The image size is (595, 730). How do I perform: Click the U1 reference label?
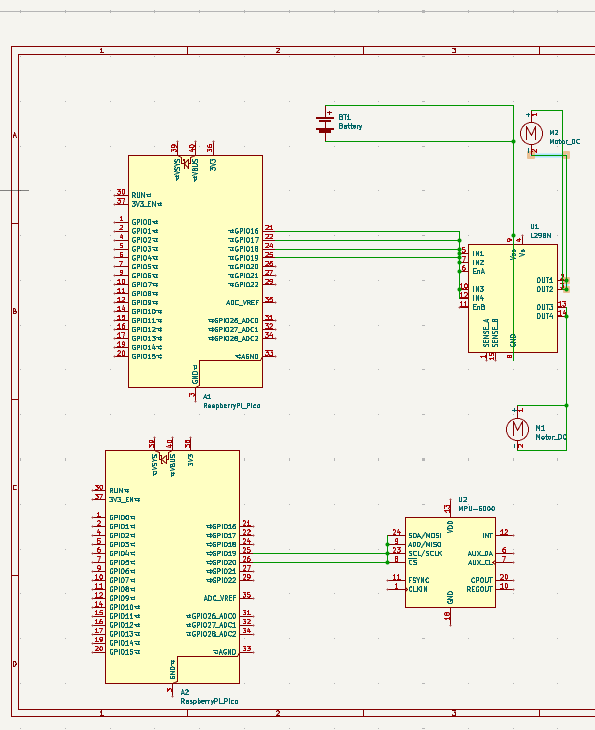(x=534, y=227)
